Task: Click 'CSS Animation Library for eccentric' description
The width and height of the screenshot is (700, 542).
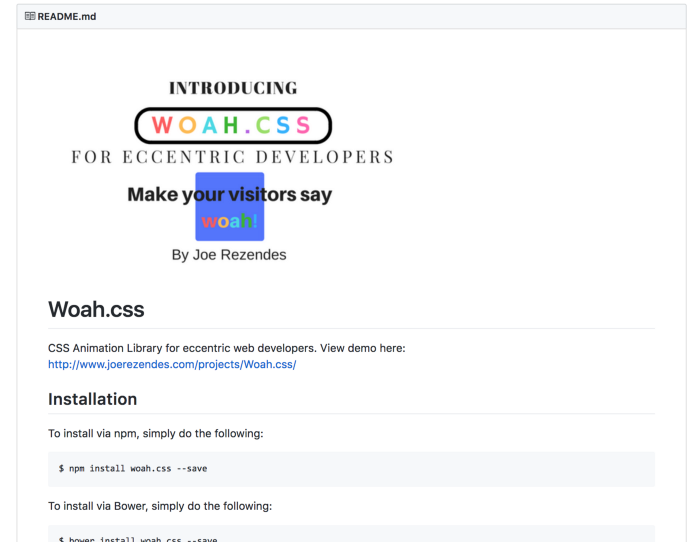Action: pos(226,348)
